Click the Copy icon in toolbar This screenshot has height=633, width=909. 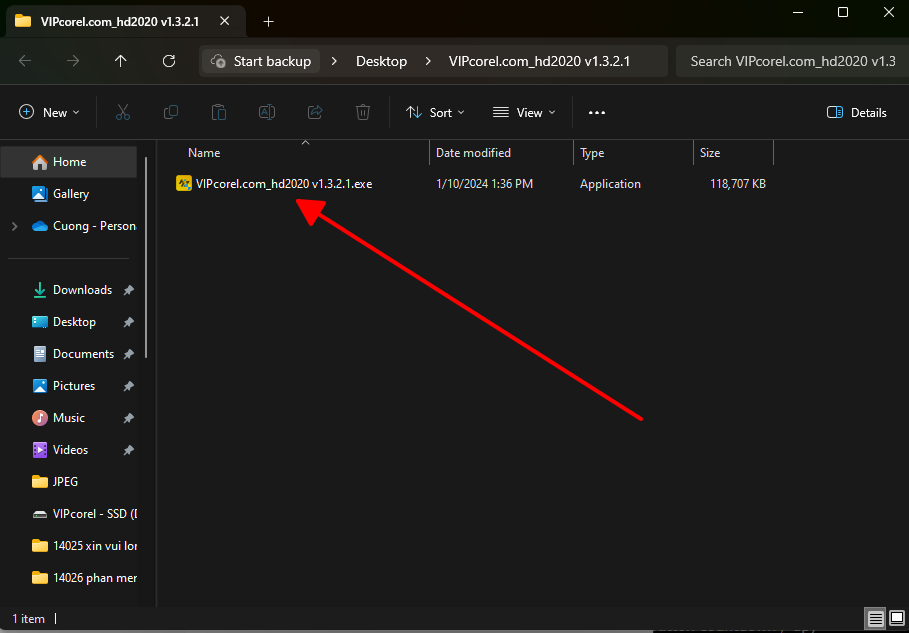[x=171, y=112]
